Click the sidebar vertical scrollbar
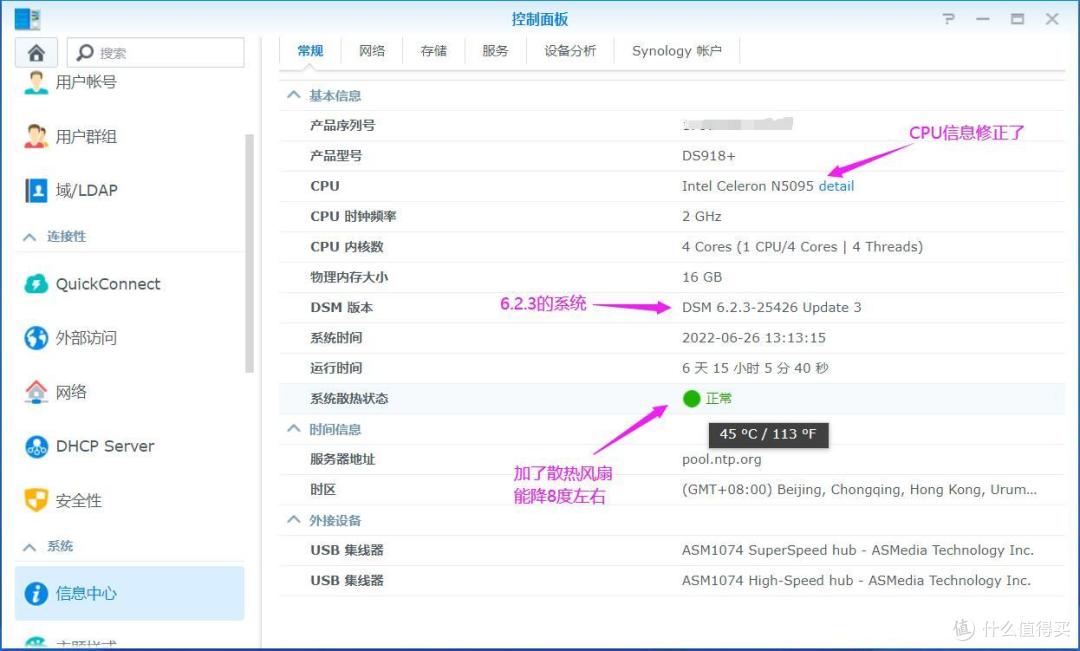 (x=249, y=254)
